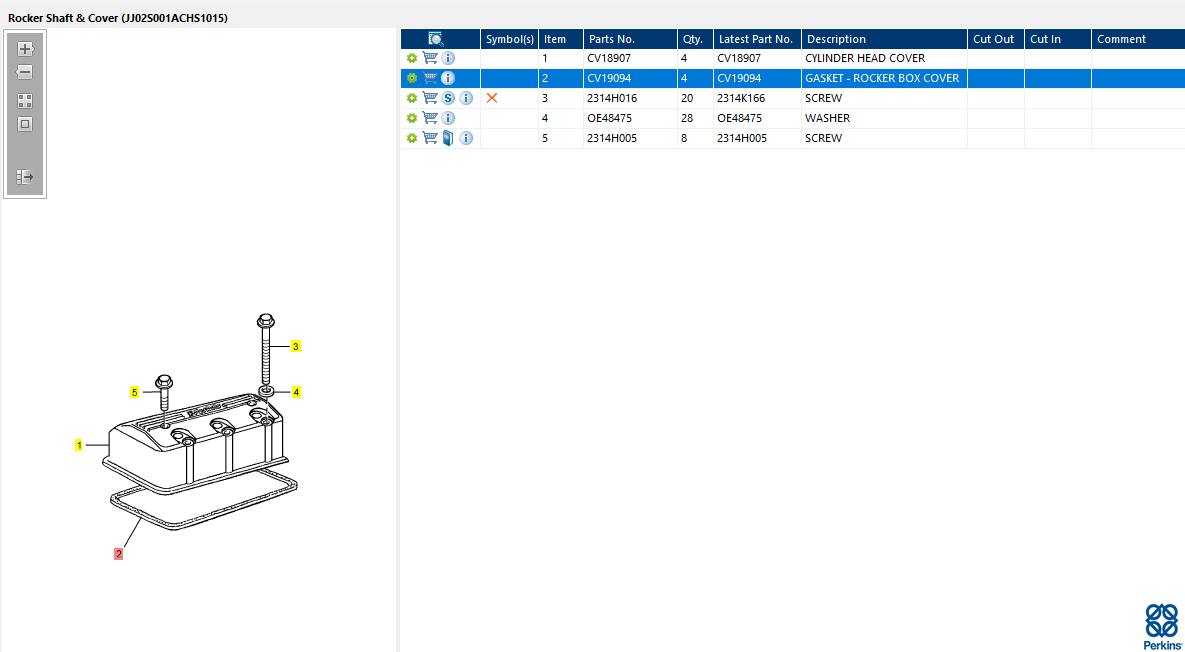This screenshot has height=652, width=1185.
Task: Open info for WASHER row
Action: [448, 118]
